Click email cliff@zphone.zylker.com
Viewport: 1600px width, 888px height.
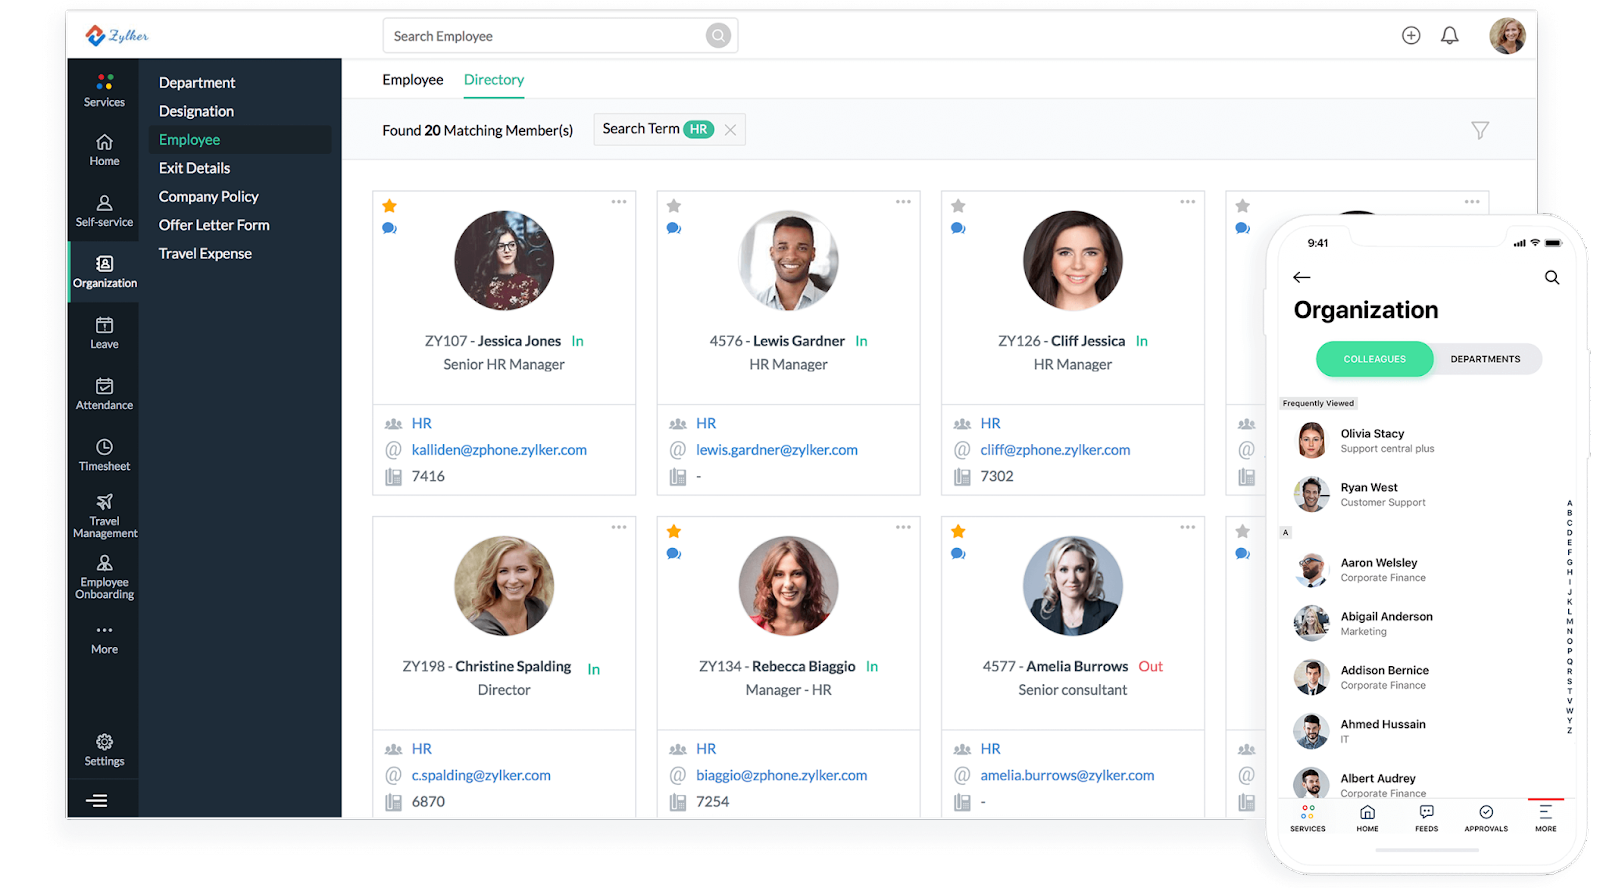1055,450
